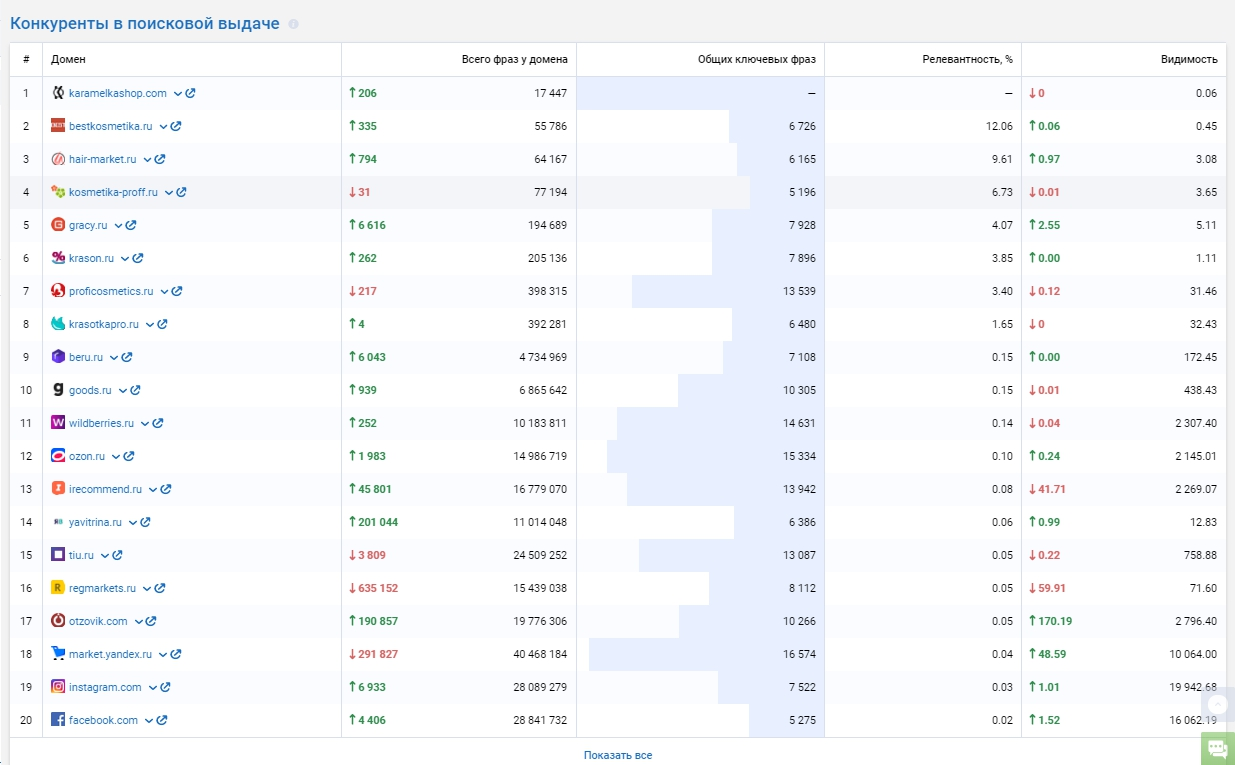Open beru.ru external link icon
The height and width of the screenshot is (765, 1235).
[x=127, y=357]
